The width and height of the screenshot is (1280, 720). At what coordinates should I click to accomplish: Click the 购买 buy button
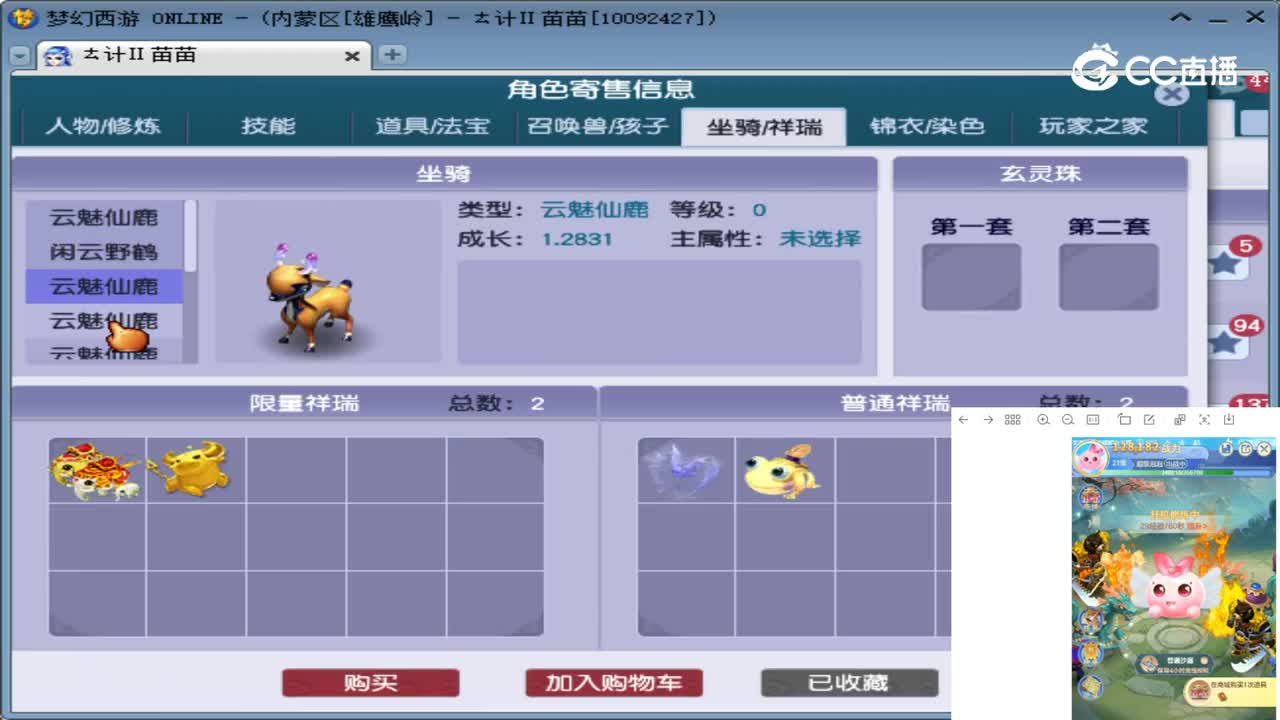[370, 683]
